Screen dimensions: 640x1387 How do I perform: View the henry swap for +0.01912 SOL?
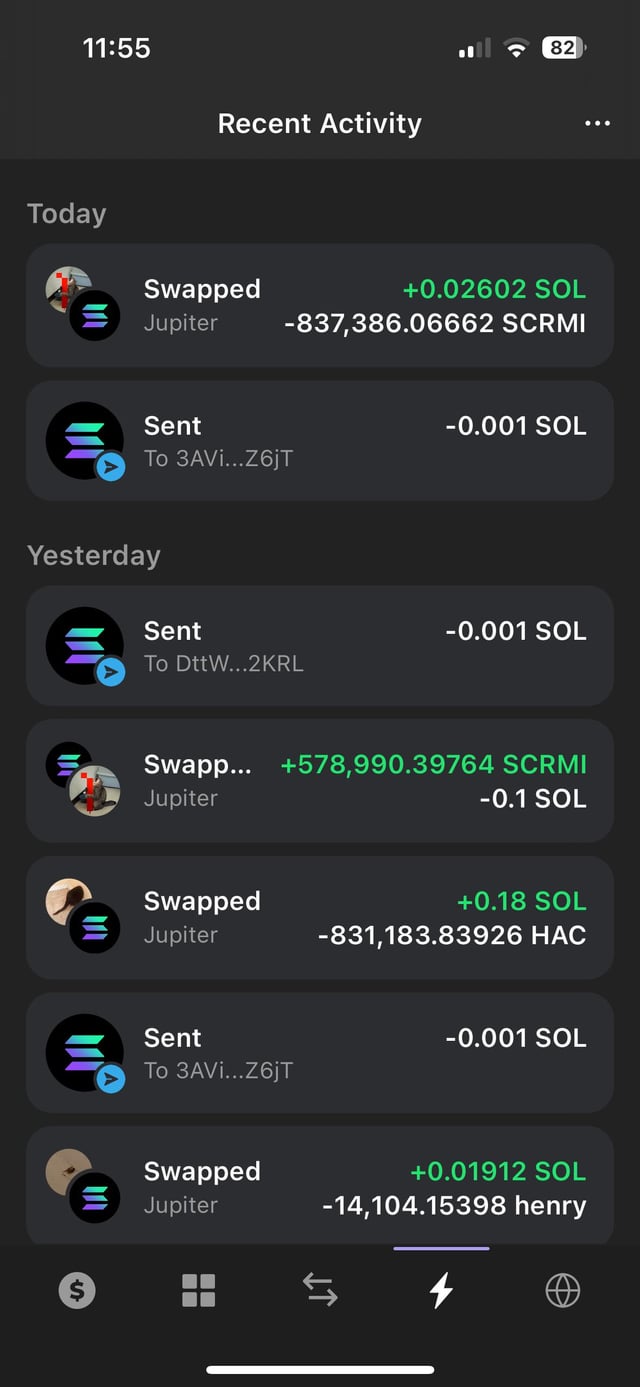pyautogui.click(x=320, y=1187)
